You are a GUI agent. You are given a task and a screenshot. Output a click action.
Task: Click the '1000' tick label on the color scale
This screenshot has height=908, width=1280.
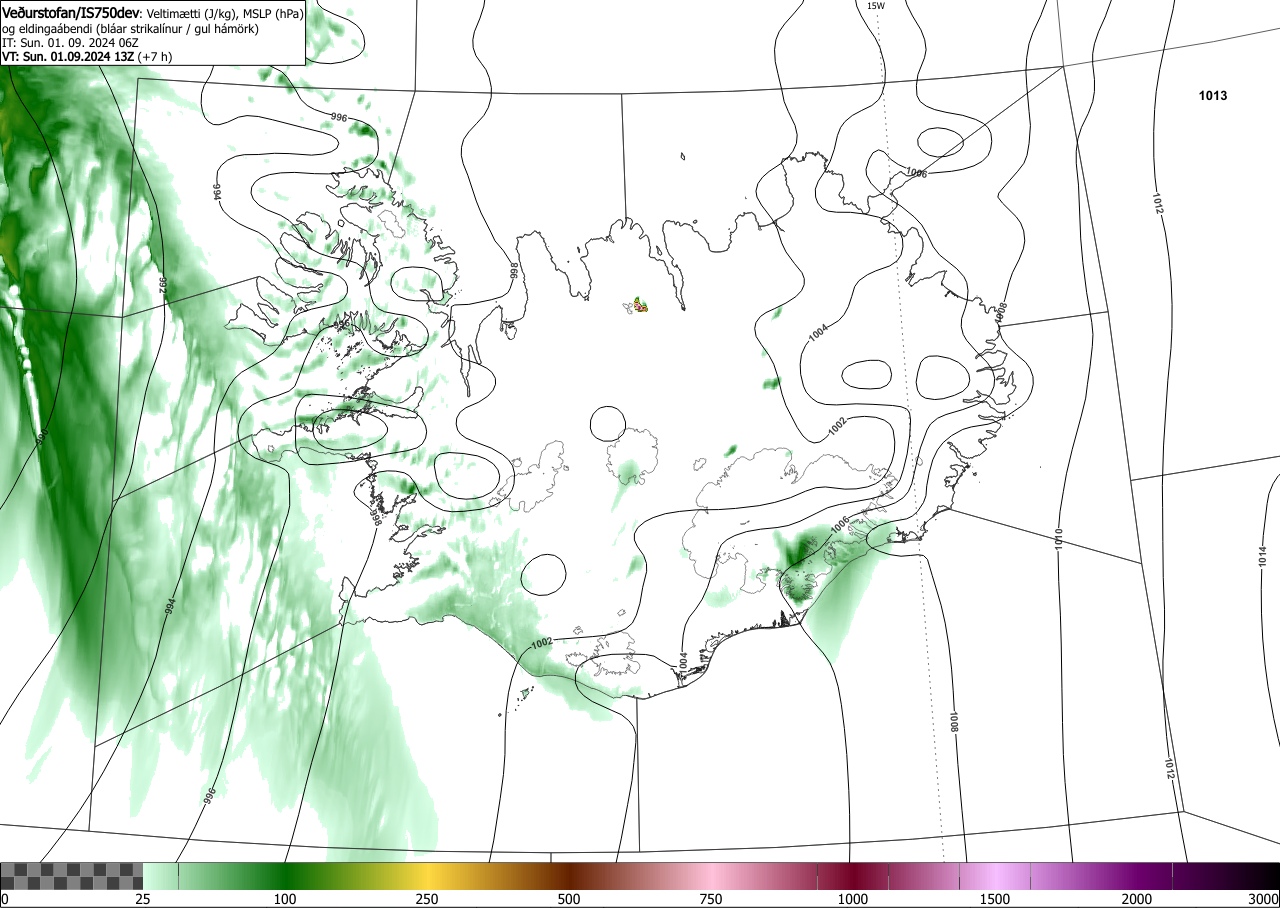coord(853,899)
